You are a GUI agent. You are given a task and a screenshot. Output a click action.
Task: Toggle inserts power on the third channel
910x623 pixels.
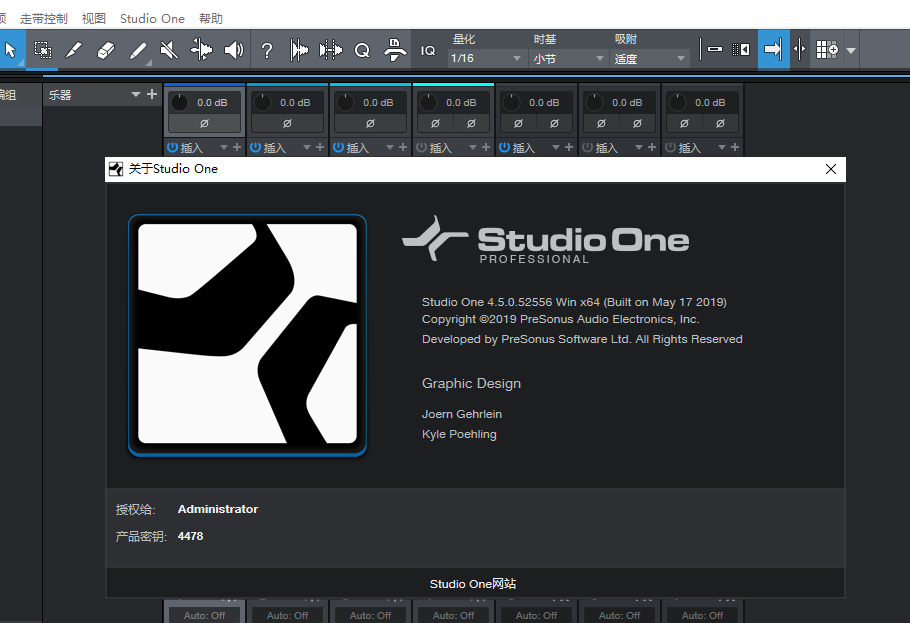point(338,147)
